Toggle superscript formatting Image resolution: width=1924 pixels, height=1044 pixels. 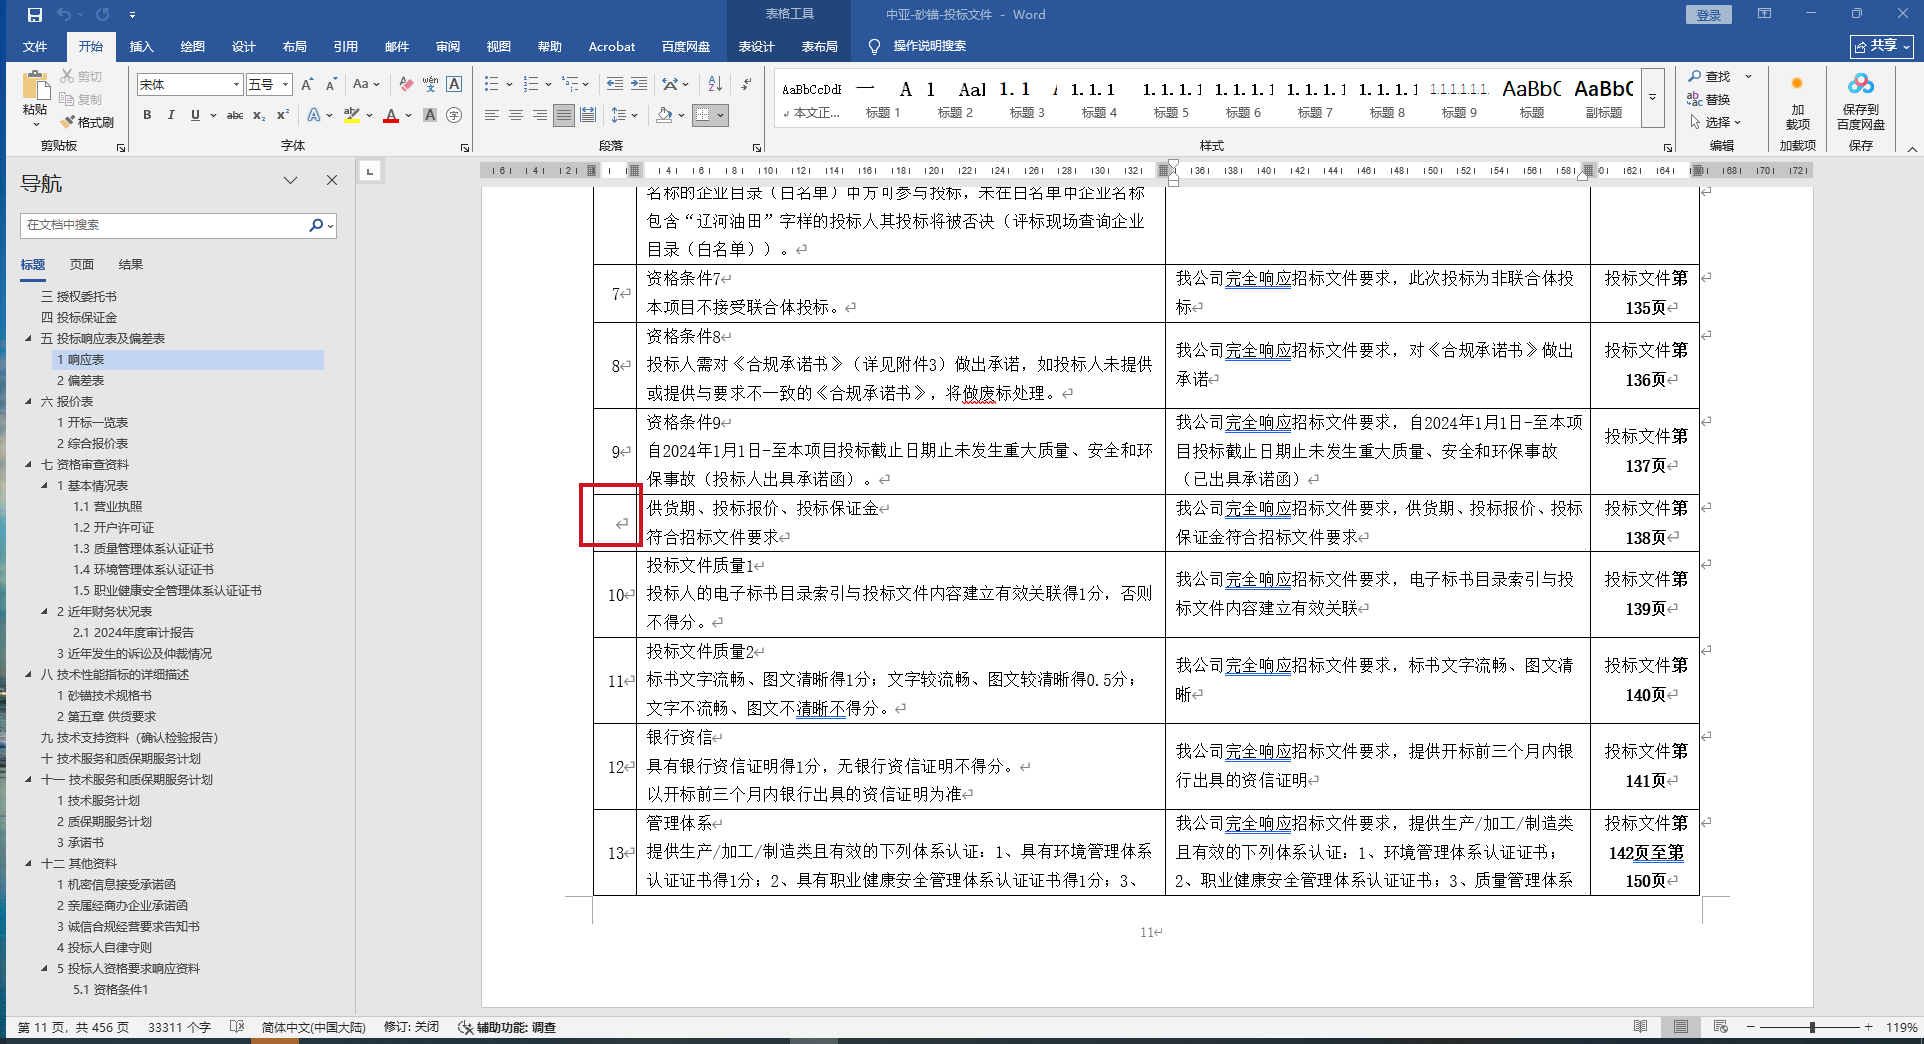click(x=283, y=116)
